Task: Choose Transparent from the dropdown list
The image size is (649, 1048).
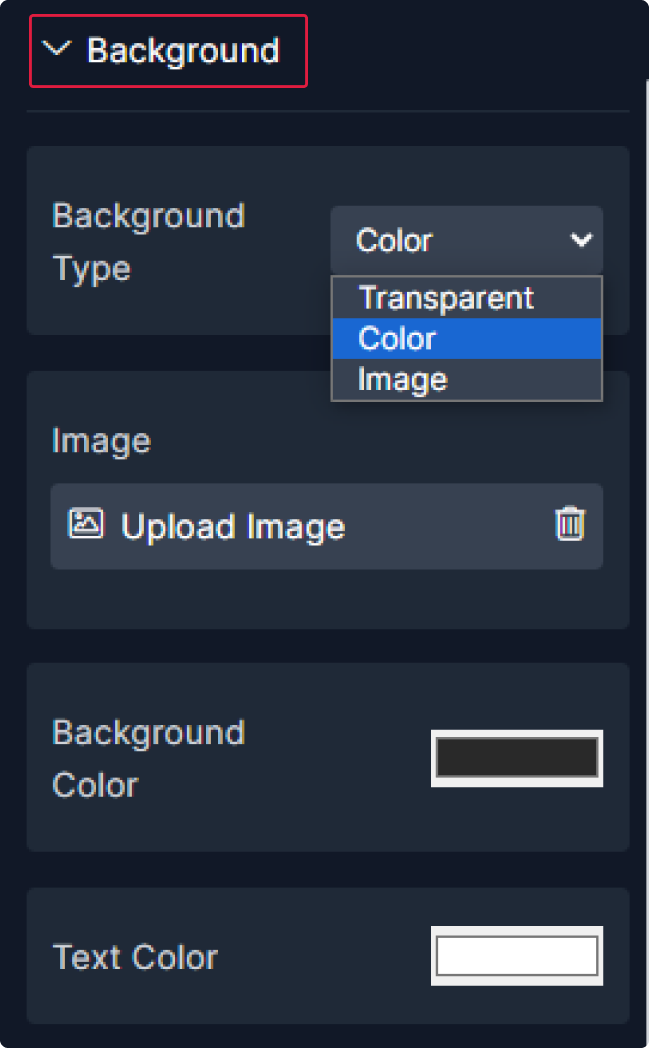Action: (x=446, y=298)
